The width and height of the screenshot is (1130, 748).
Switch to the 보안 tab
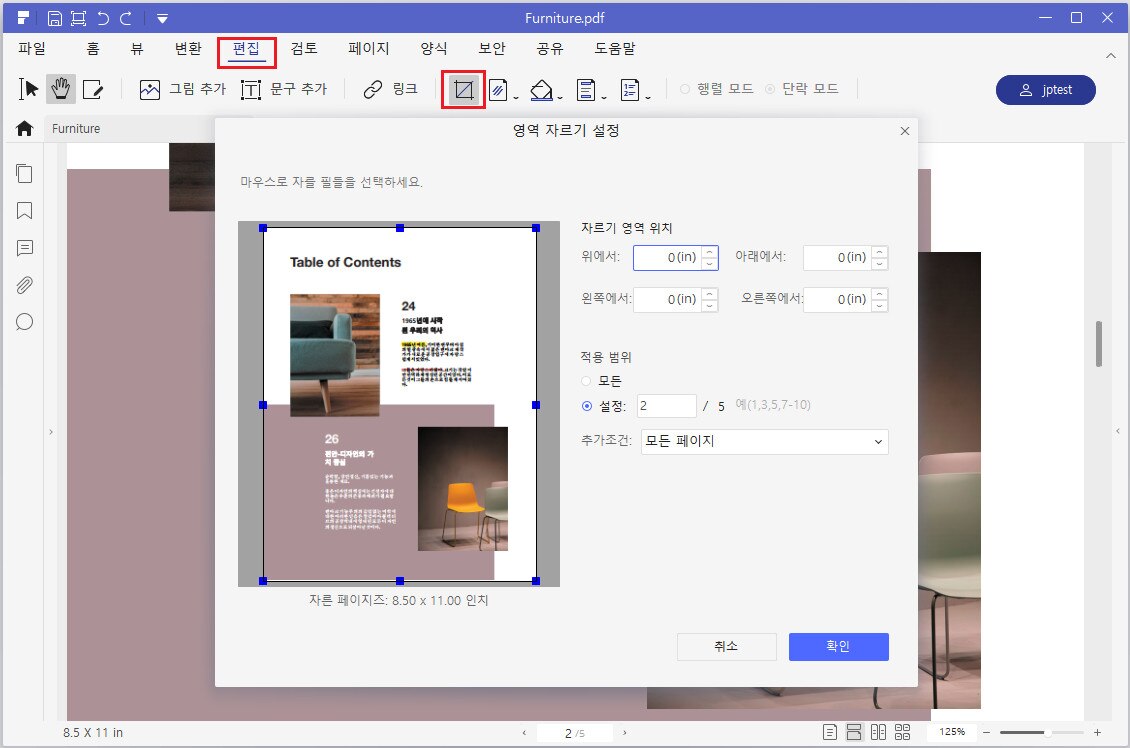(x=491, y=48)
